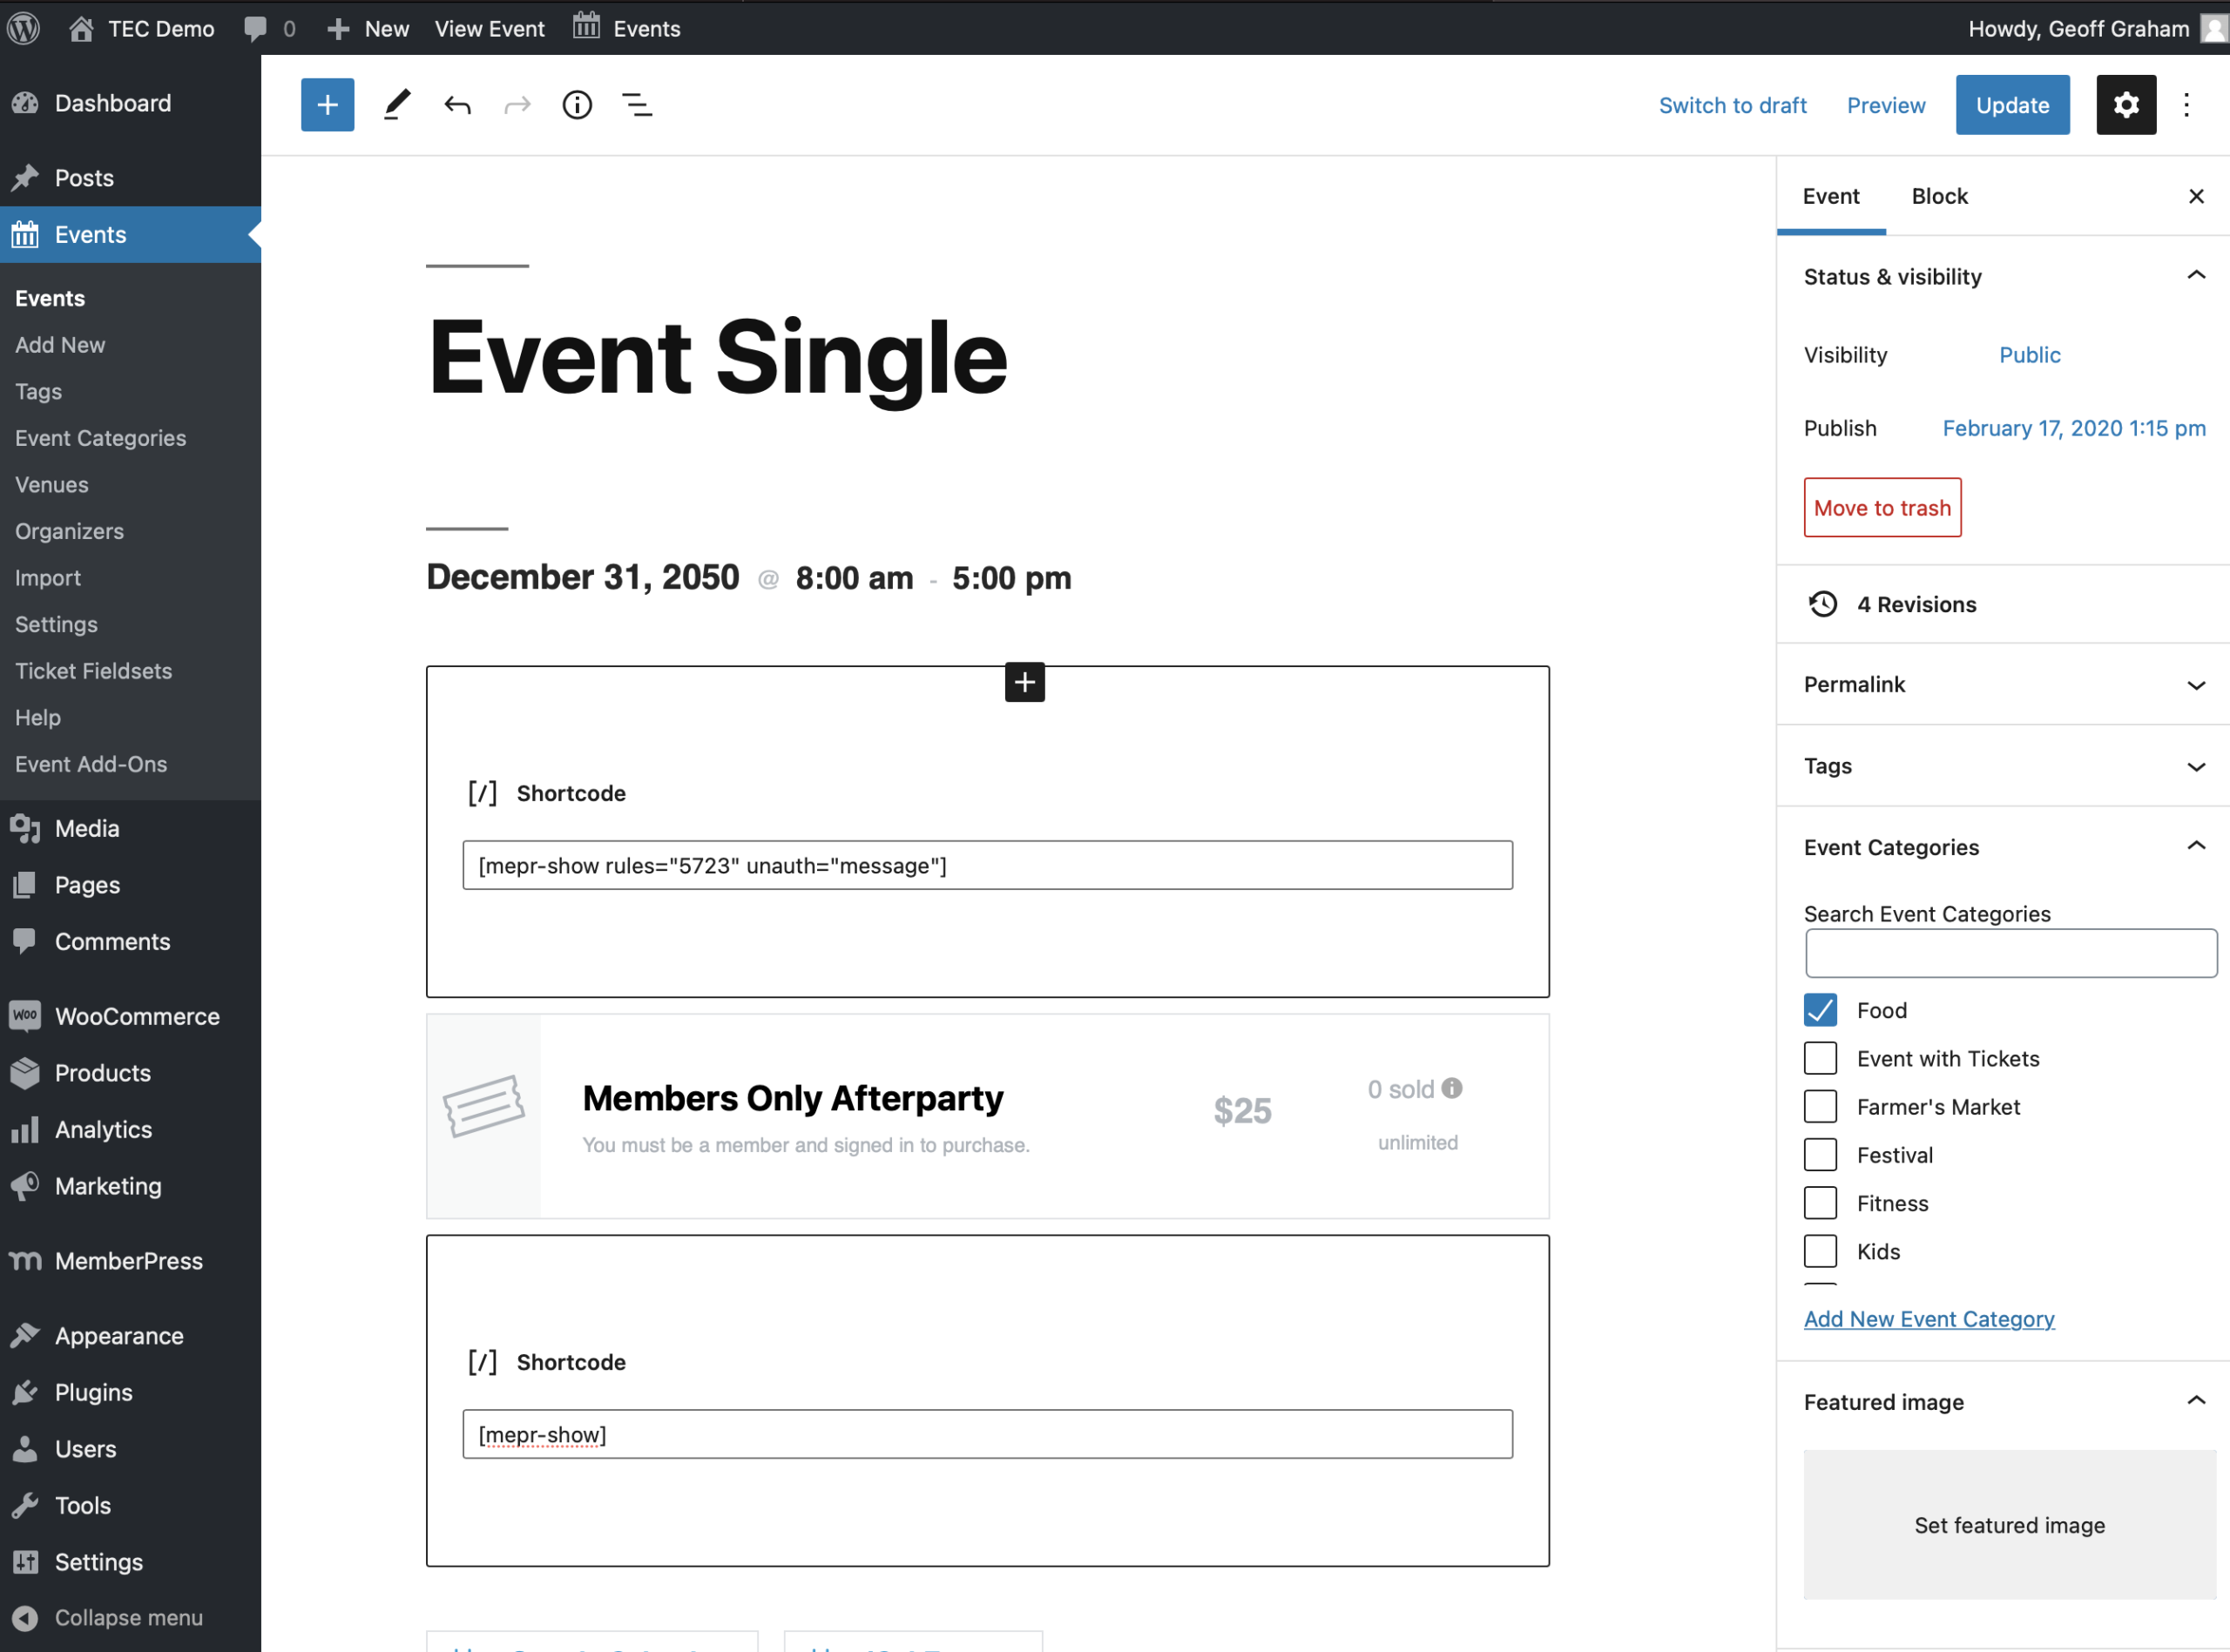
Task: Open Event Categories submenu item
Action: 100,438
